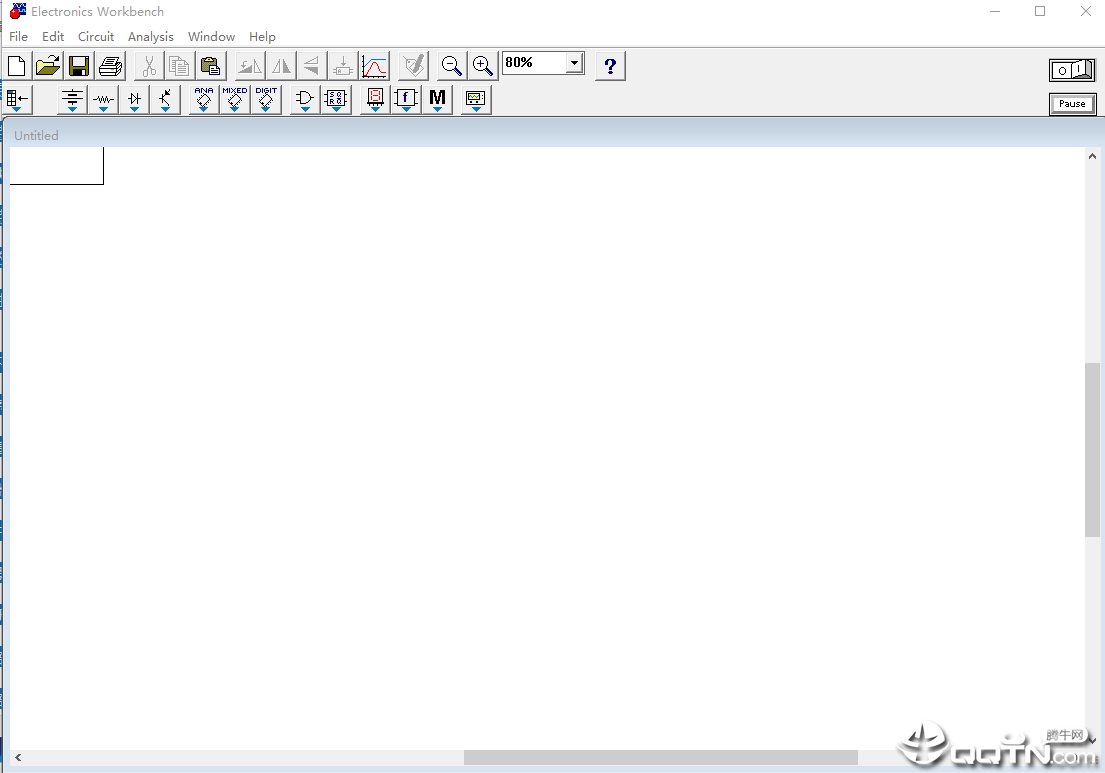Open the Diodes parts bin
This screenshot has width=1105, height=773.
[x=134, y=99]
